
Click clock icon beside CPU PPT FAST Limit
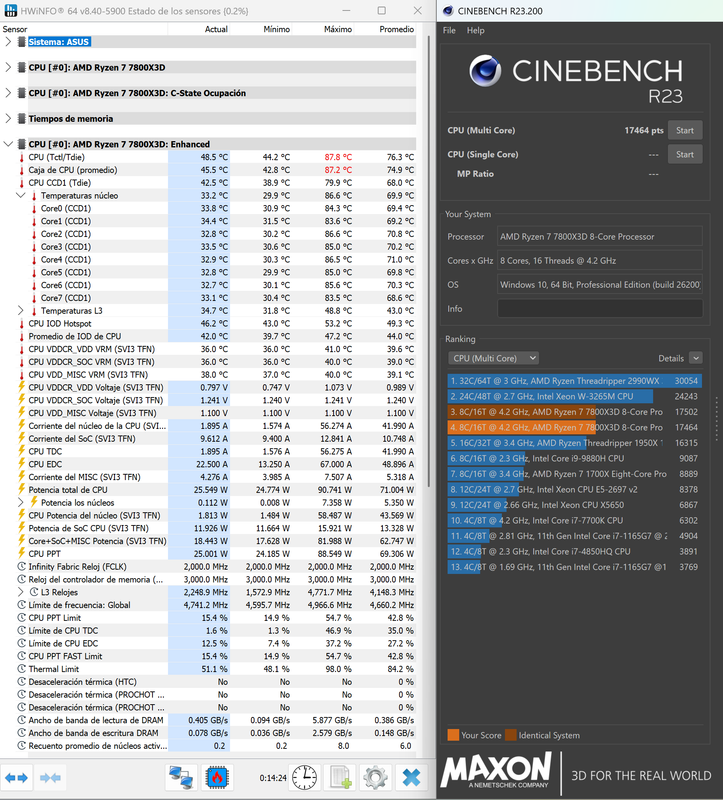[x=21, y=656]
